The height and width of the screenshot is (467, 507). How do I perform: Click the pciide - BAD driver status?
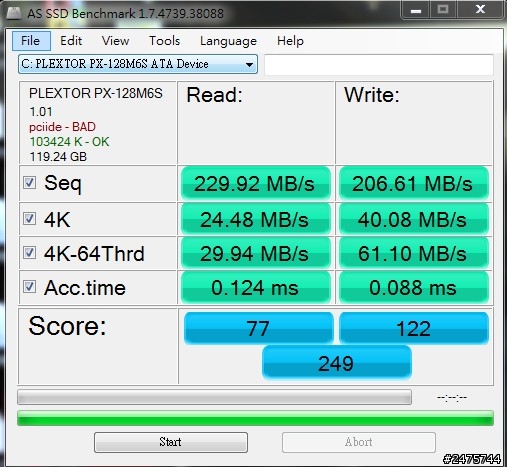[62, 127]
